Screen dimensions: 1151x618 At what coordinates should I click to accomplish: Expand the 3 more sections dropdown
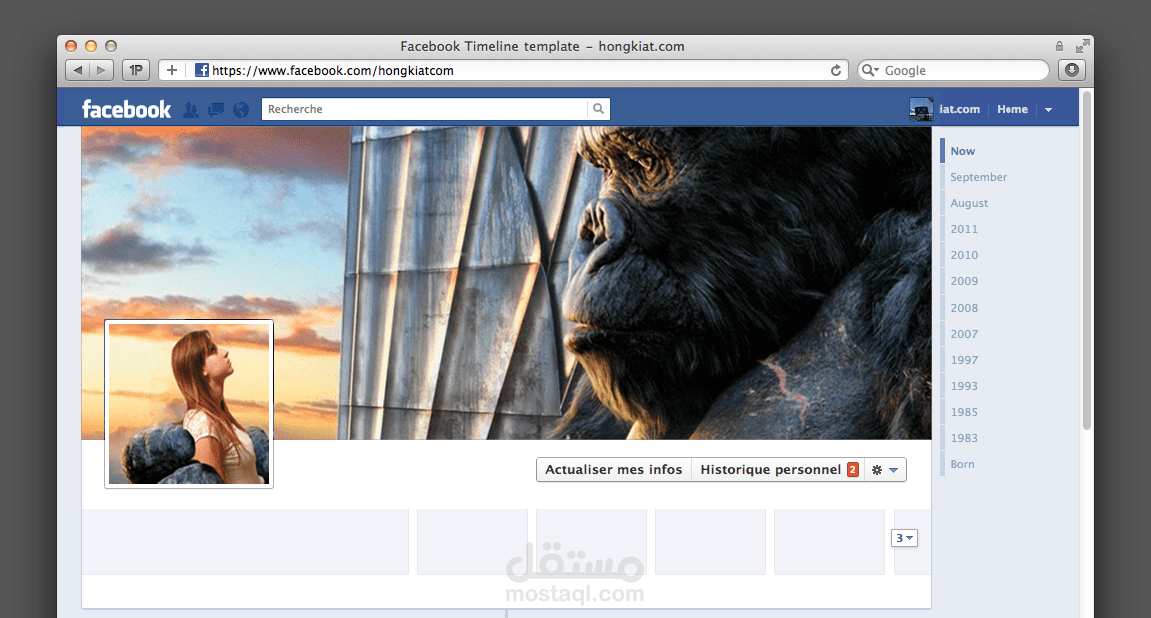pyautogui.click(x=904, y=538)
